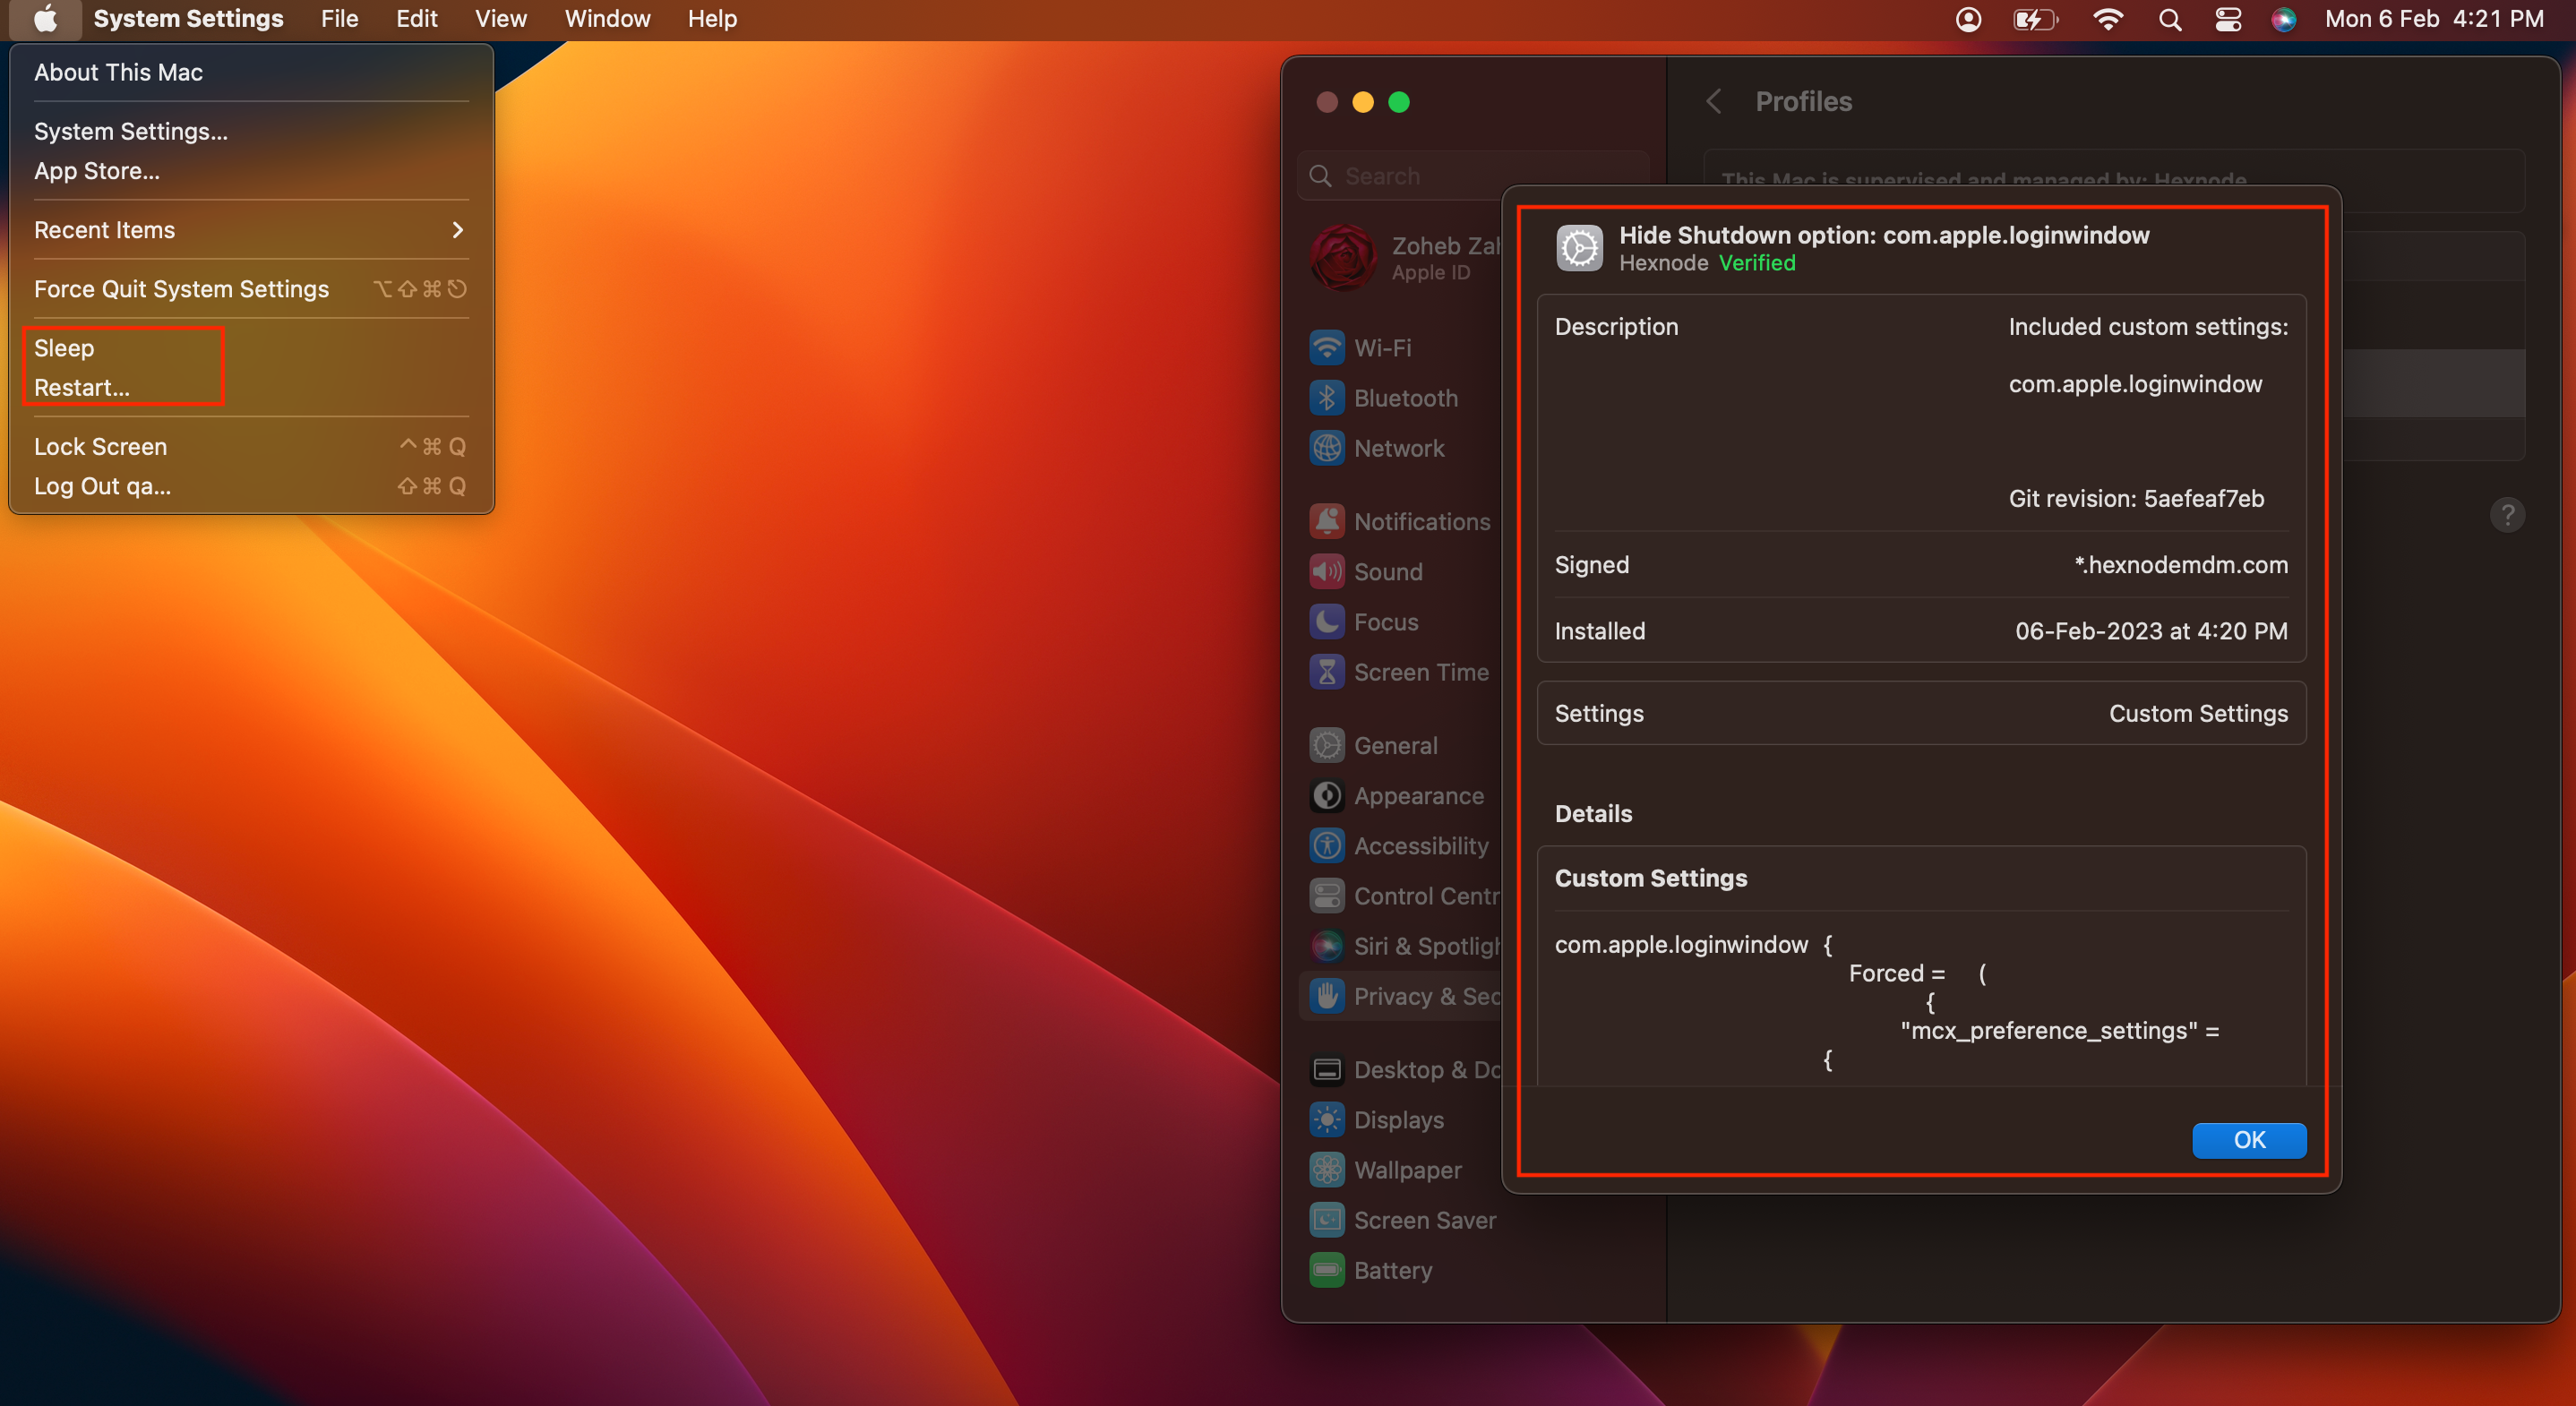The width and height of the screenshot is (2576, 1406).
Task: Click the Wi-Fi status icon in menu bar
Action: [2107, 19]
